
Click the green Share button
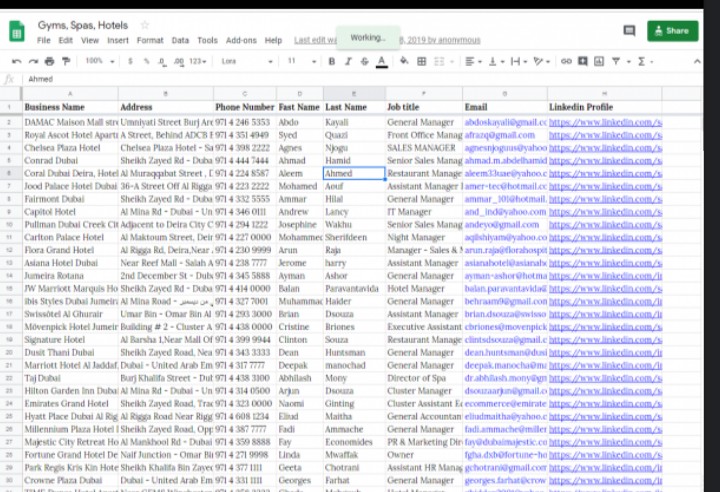coord(672,31)
